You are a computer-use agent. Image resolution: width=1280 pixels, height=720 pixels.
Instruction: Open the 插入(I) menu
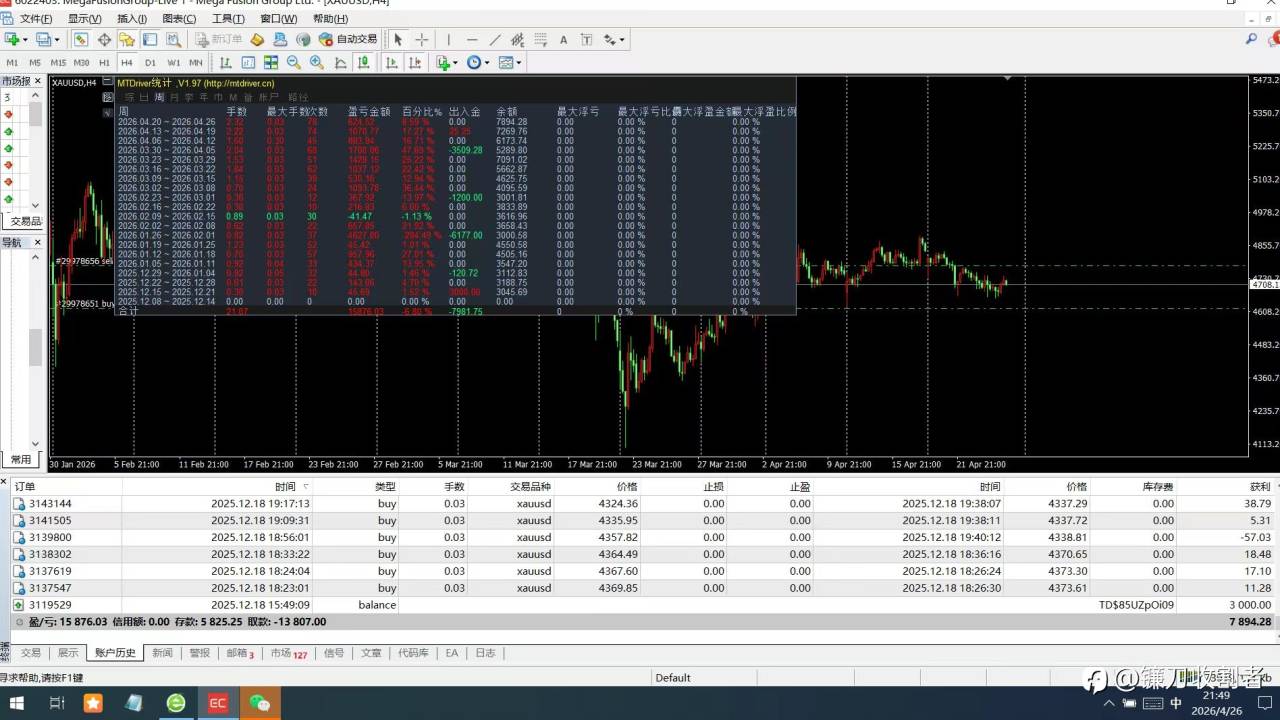point(131,18)
